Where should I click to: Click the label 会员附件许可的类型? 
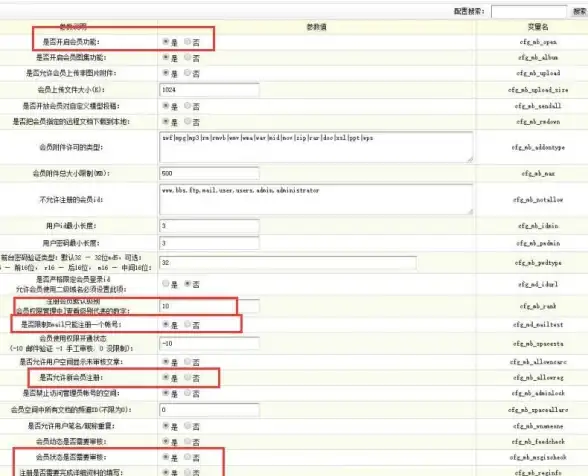71,147
